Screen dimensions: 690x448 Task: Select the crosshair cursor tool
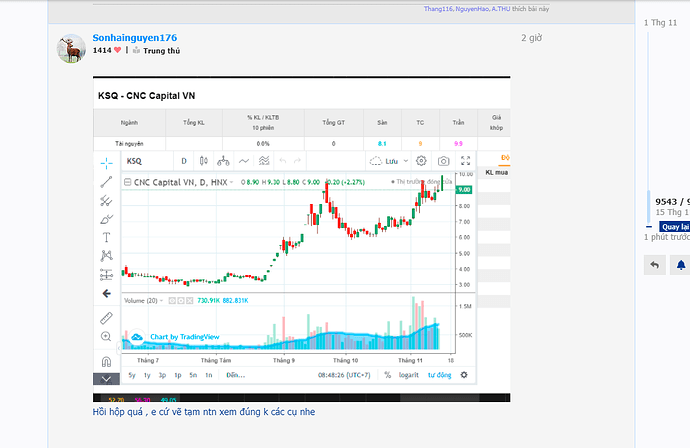106,164
